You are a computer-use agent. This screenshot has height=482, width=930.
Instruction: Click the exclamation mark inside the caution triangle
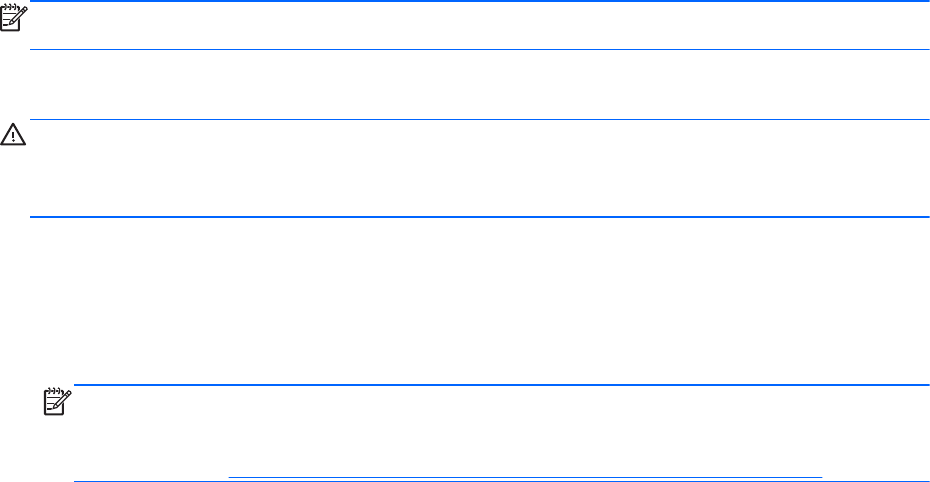pyautogui.click(x=13, y=136)
